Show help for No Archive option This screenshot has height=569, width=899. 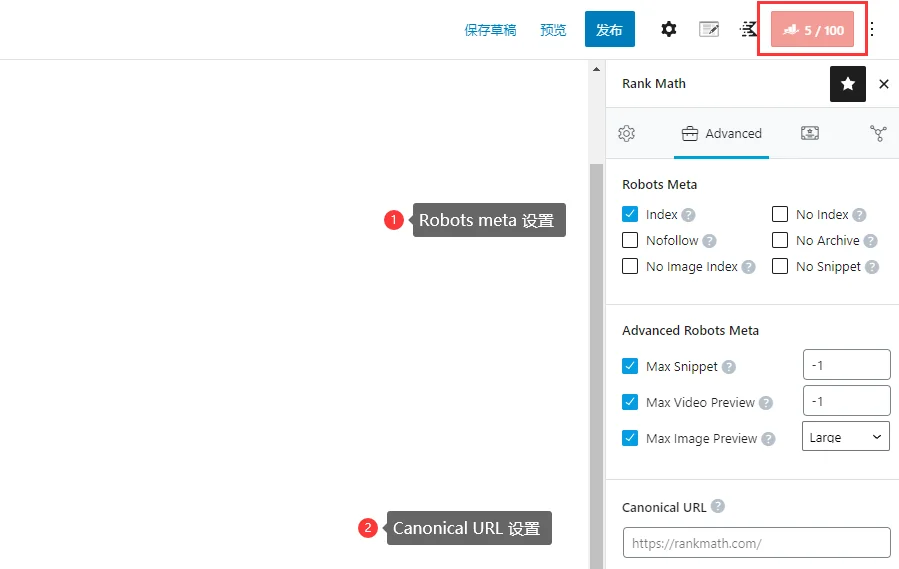click(870, 241)
